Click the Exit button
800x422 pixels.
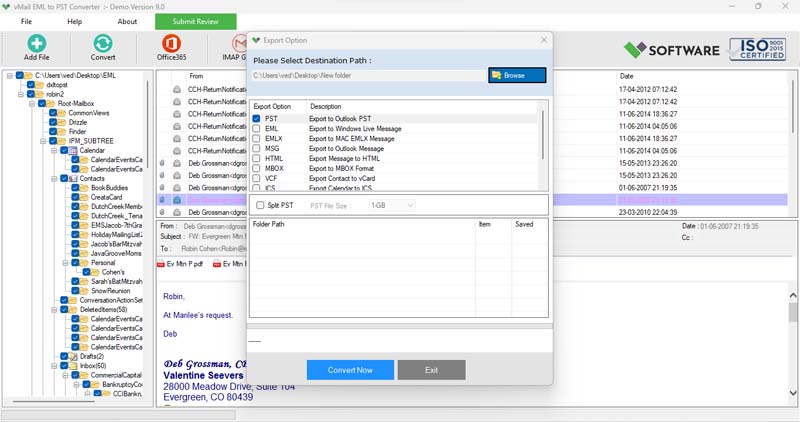pos(432,370)
